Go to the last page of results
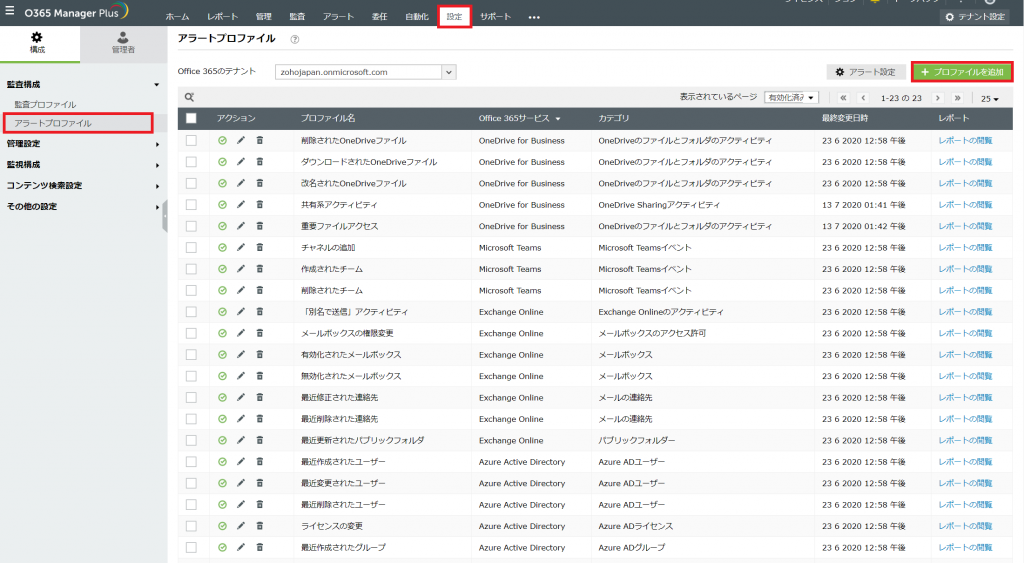The height and width of the screenshot is (563, 1024). pyautogui.click(x=957, y=98)
